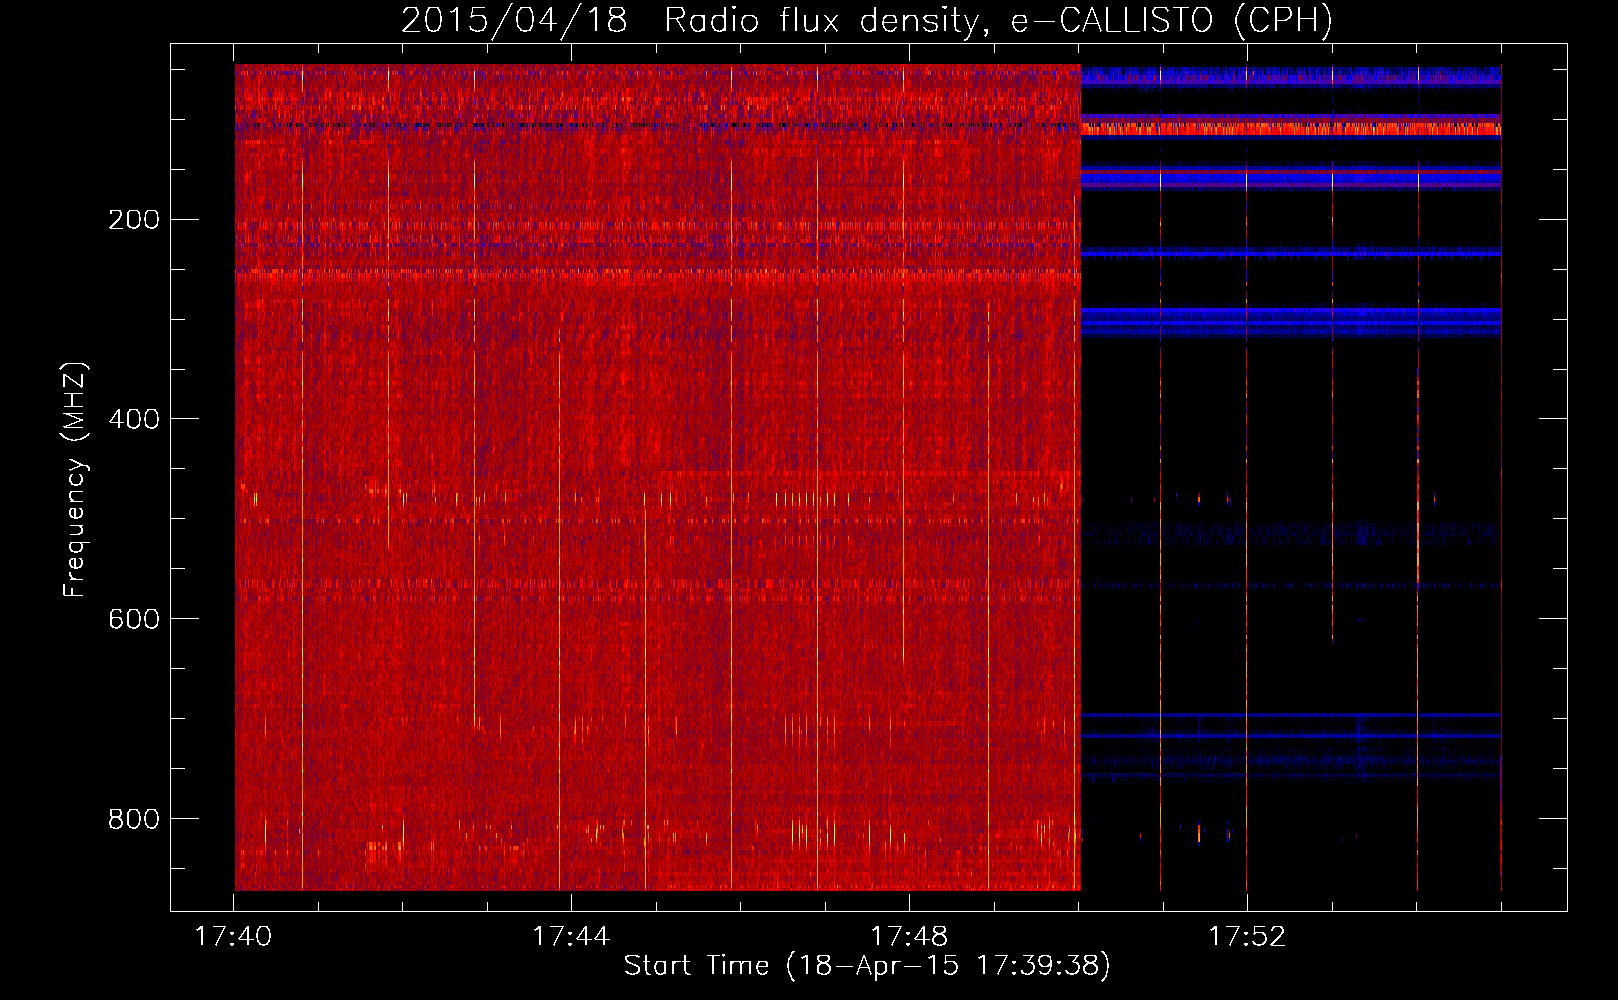This screenshot has height=1000, width=1618.
Task: Click the 17:48 time tick label
Action: (909, 937)
